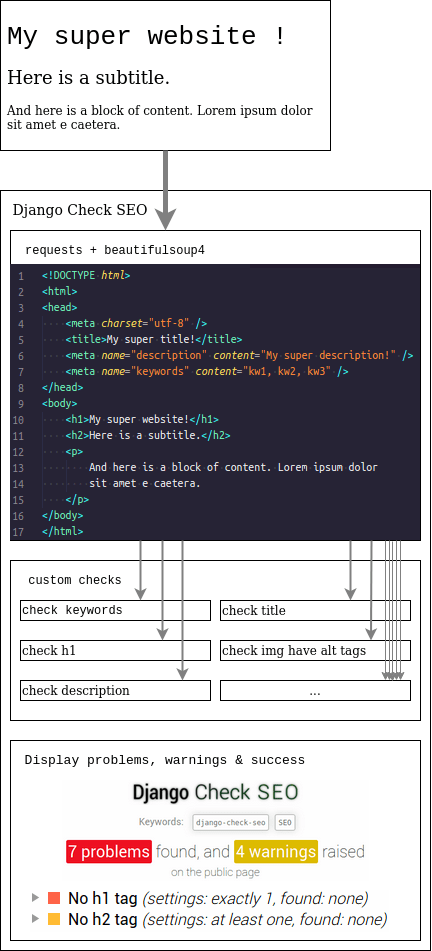Click '(settings: at least one, found: none)' text
This screenshot has width=432, height=951.
[265, 920]
